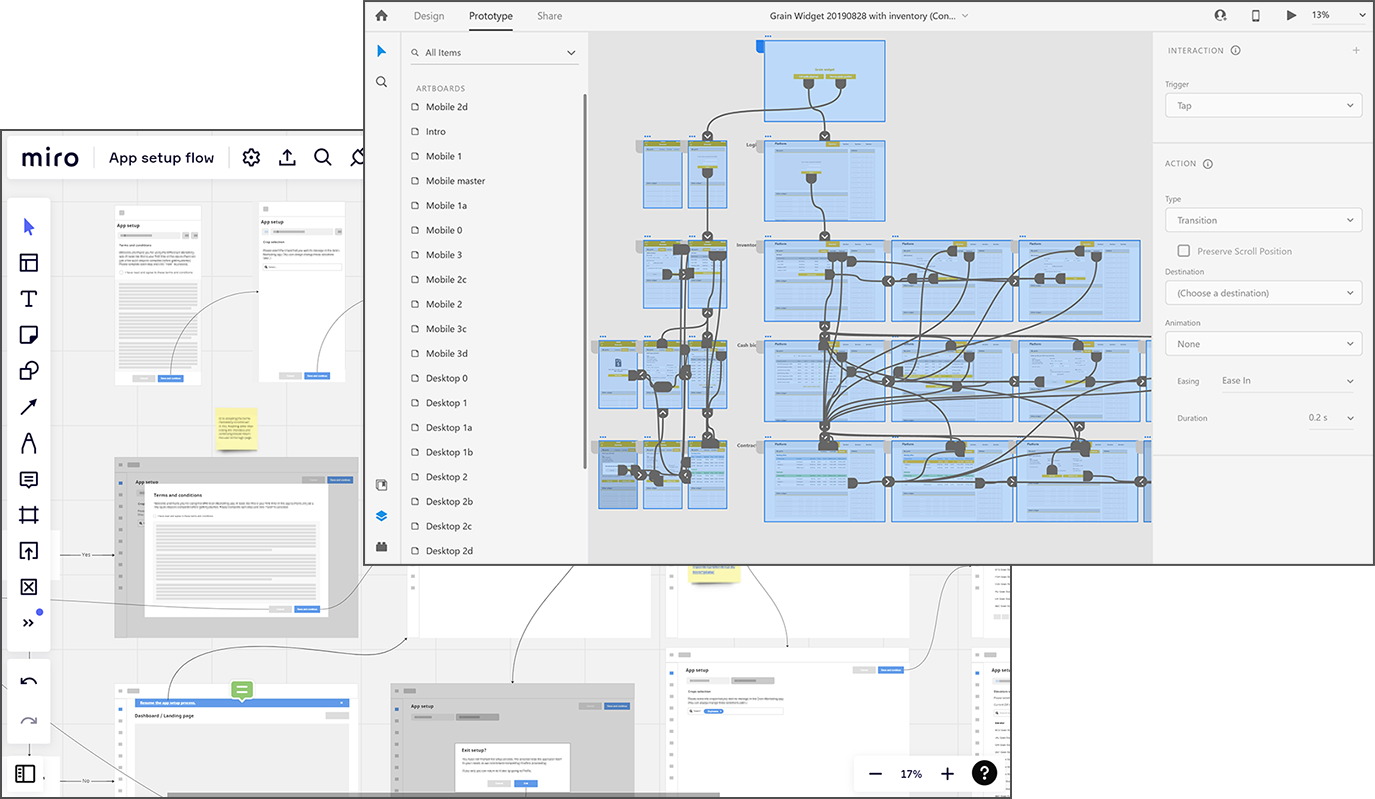Start the desktop preview with the Play icon
The height and width of the screenshot is (799, 1375).
[1291, 15]
